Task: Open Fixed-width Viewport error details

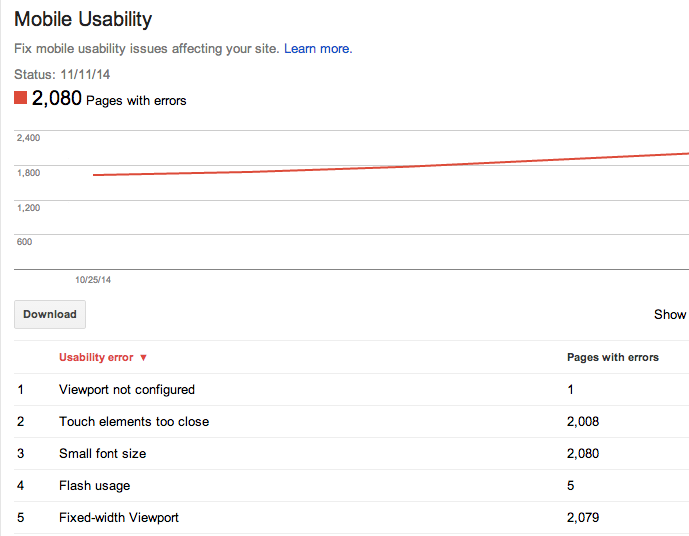Action: 119,517
